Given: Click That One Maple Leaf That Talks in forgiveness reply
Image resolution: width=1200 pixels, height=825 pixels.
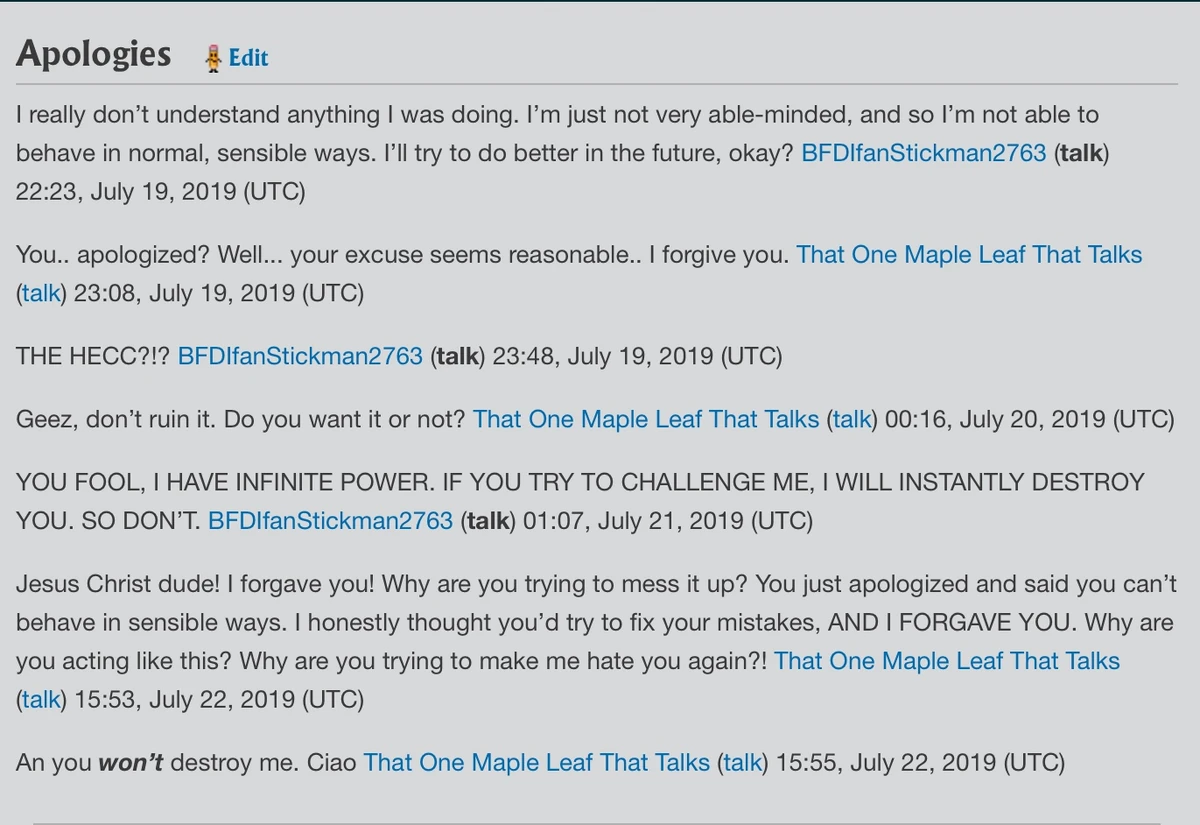Looking at the screenshot, I should coord(968,254).
